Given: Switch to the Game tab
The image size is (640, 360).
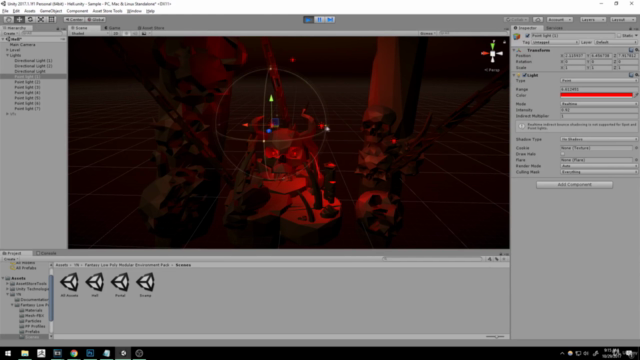Looking at the screenshot, I should point(112,28).
